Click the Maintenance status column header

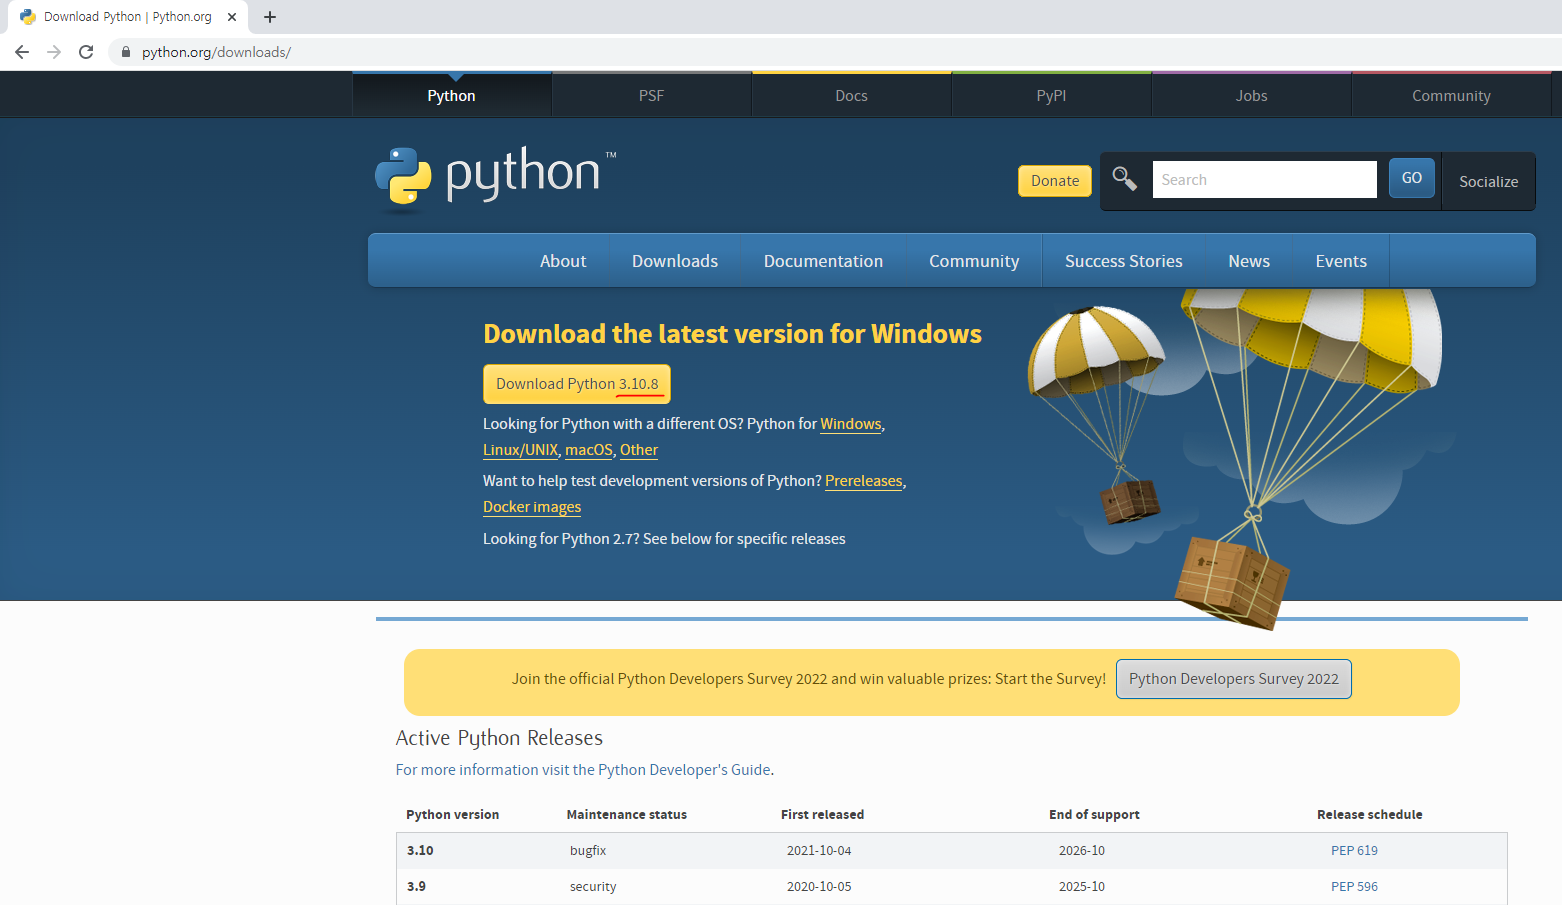tap(627, 815)
